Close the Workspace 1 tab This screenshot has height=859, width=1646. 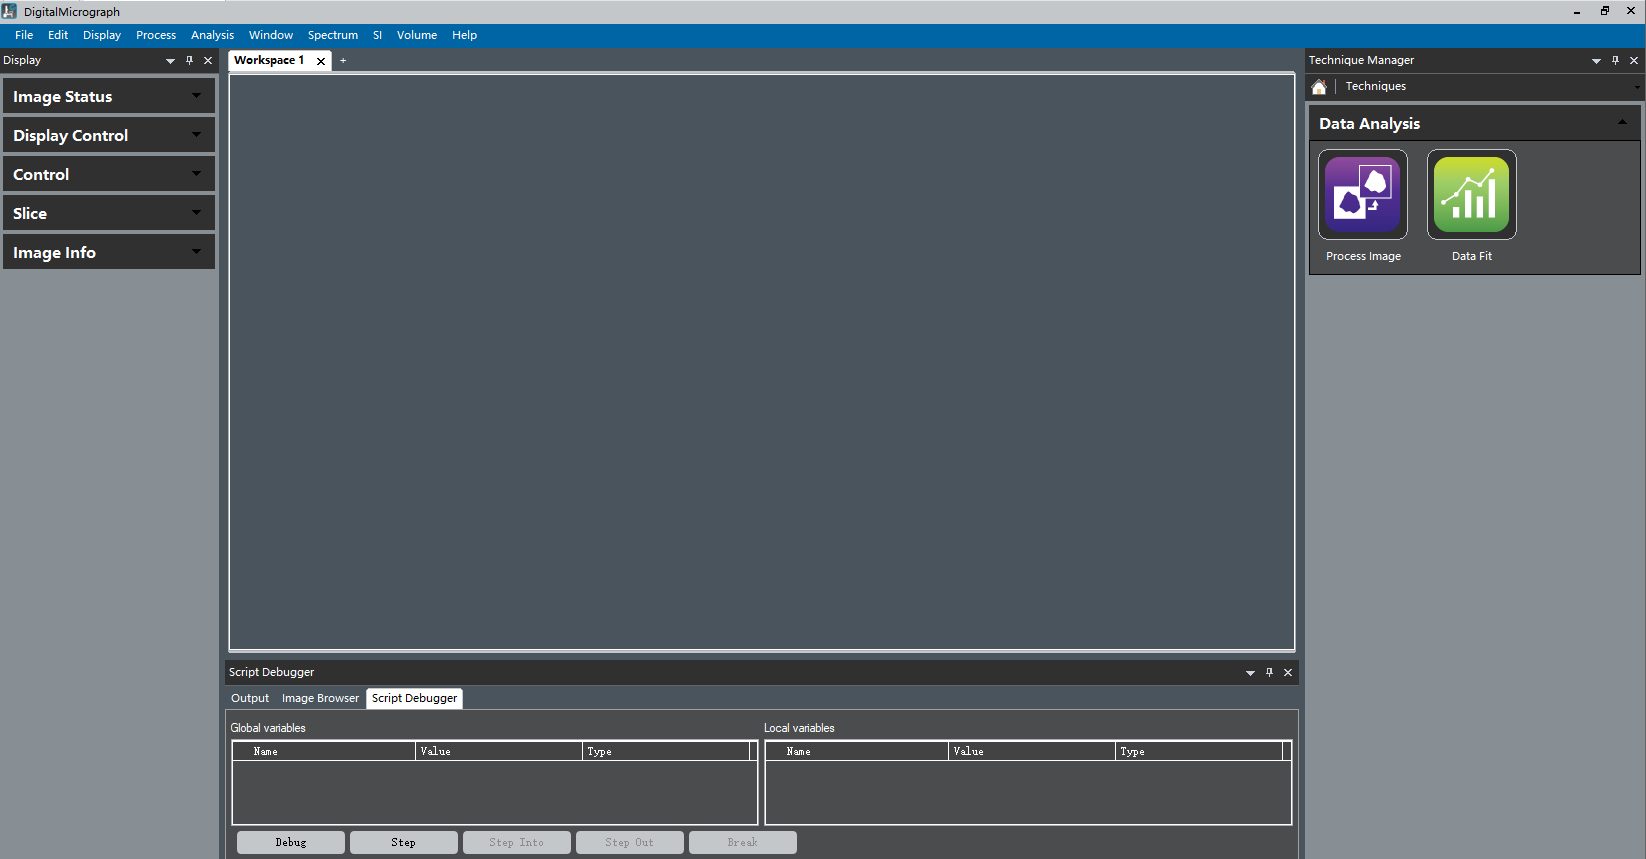tap(321, 61)
